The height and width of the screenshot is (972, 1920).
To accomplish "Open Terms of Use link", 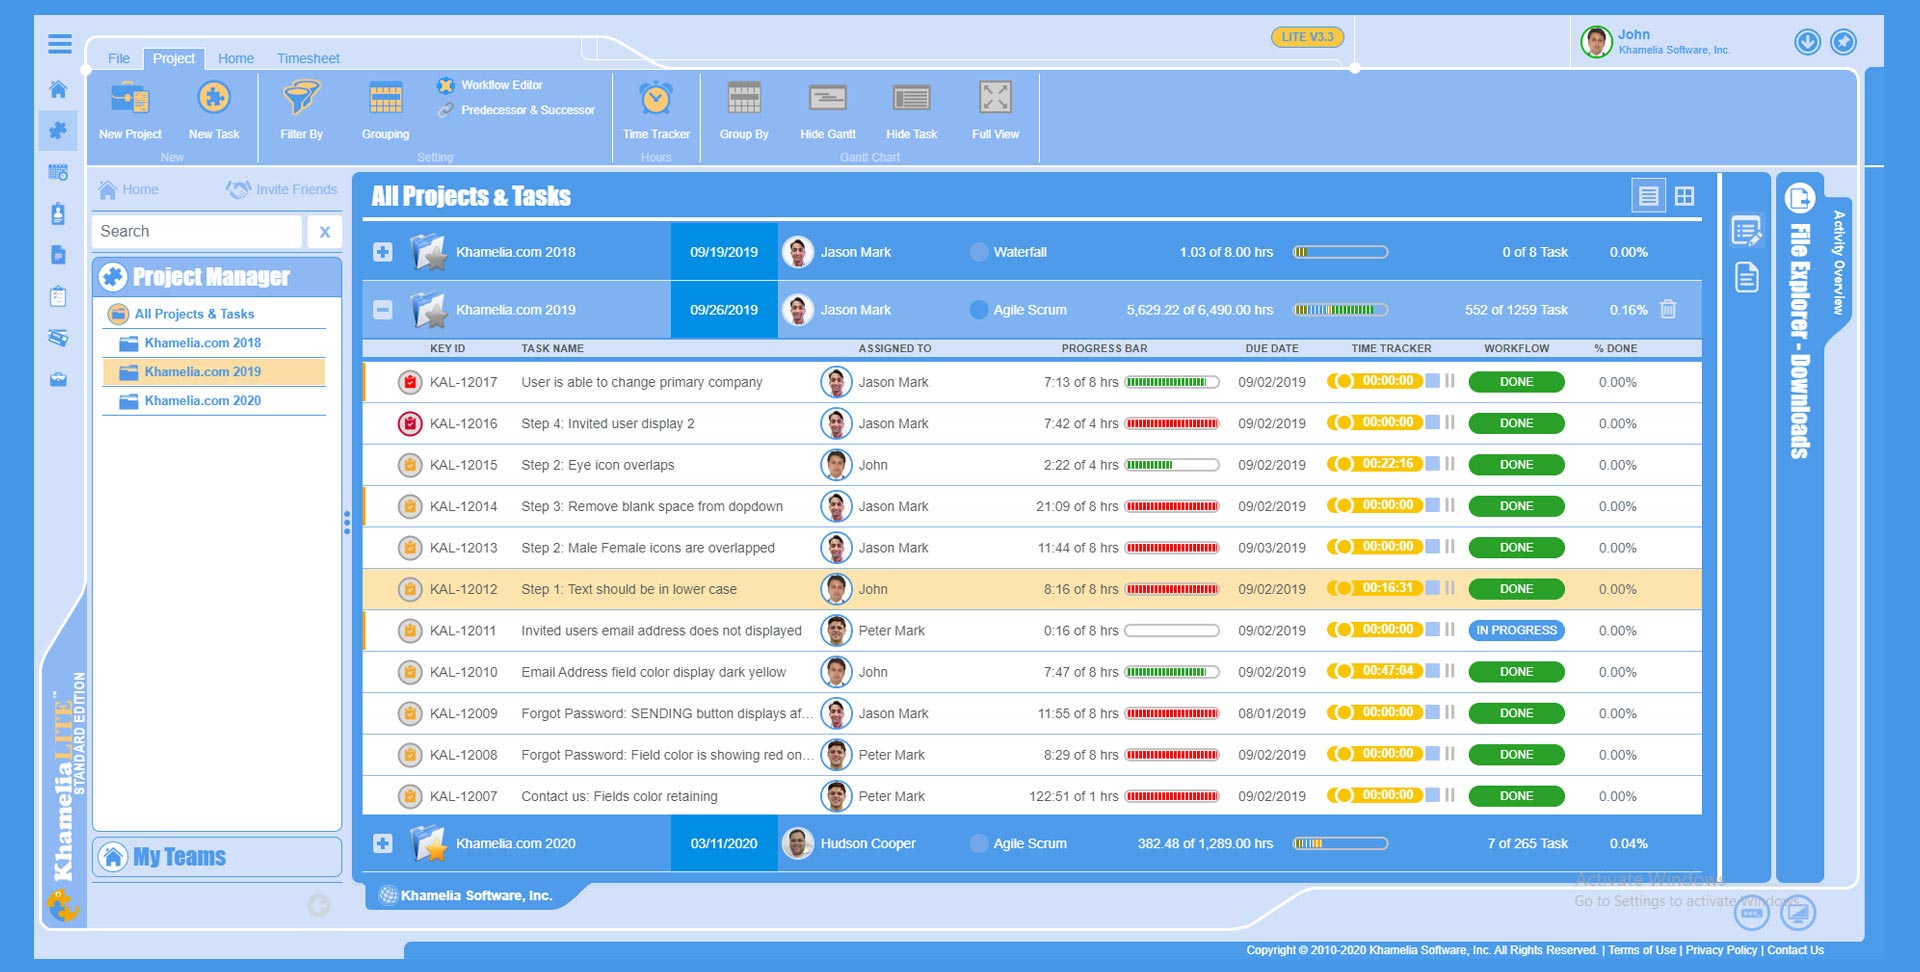I will (x=1642, y=950).
